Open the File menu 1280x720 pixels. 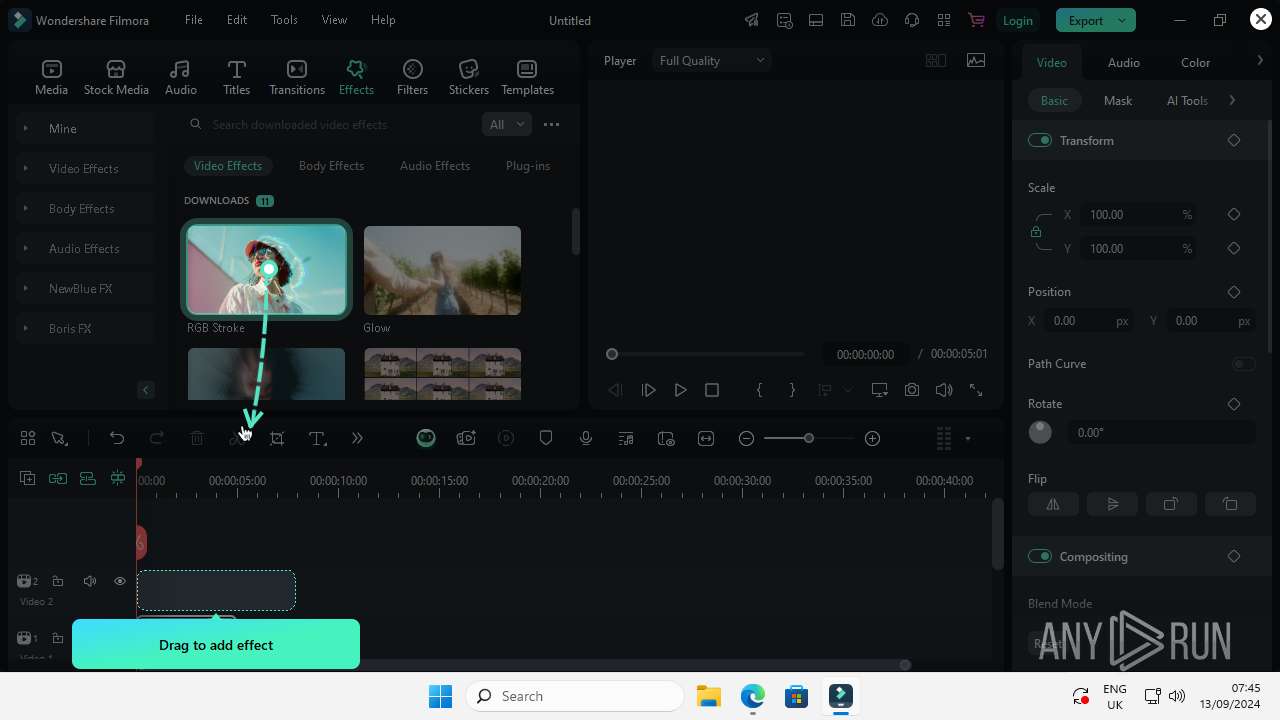tap(194, 20)
